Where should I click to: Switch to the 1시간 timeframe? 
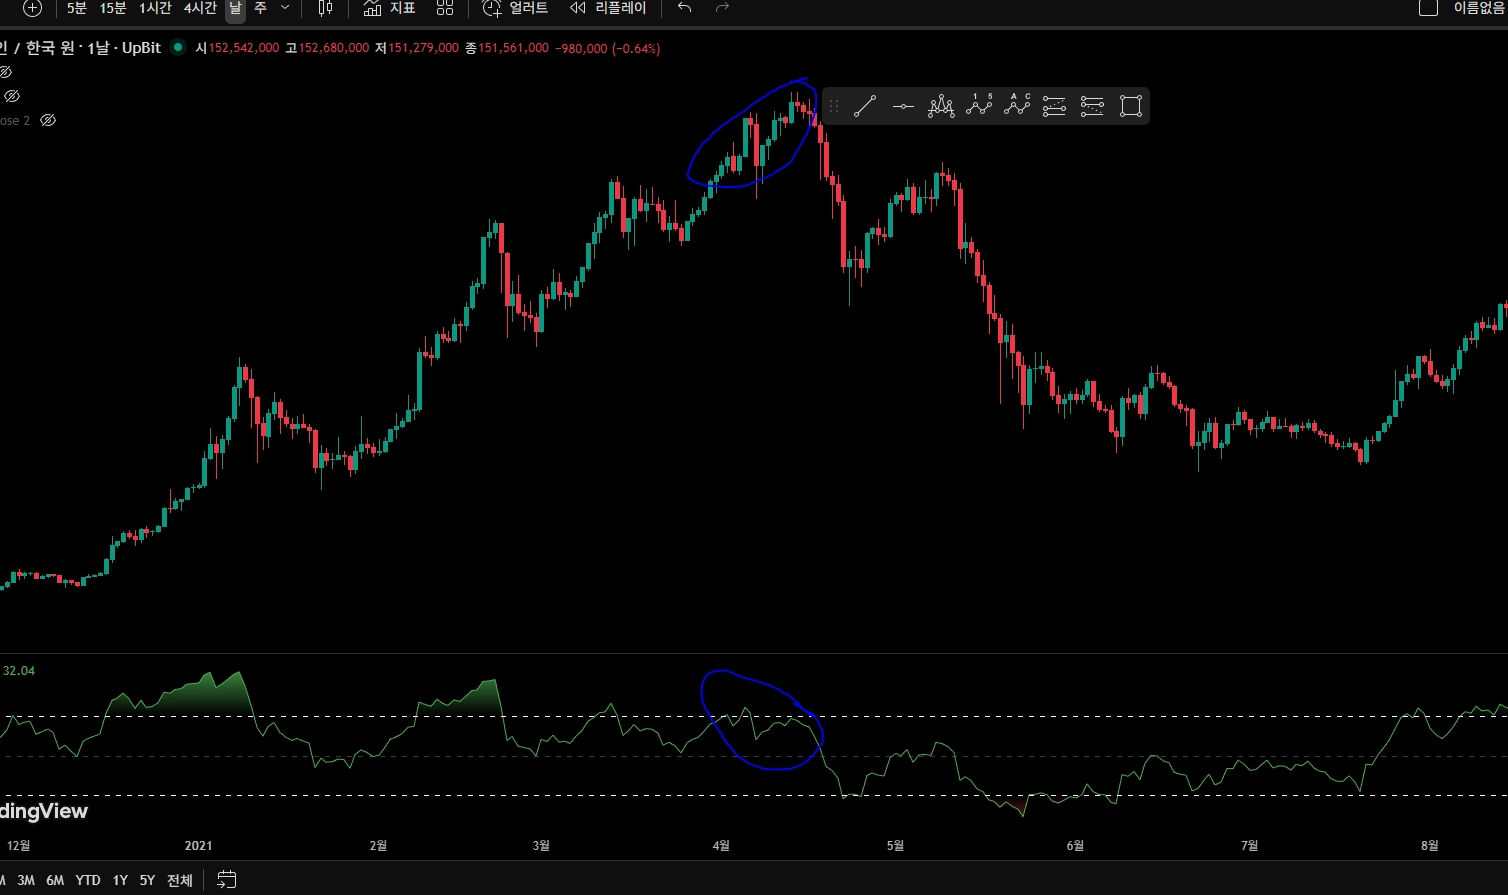tap(155, 8)
